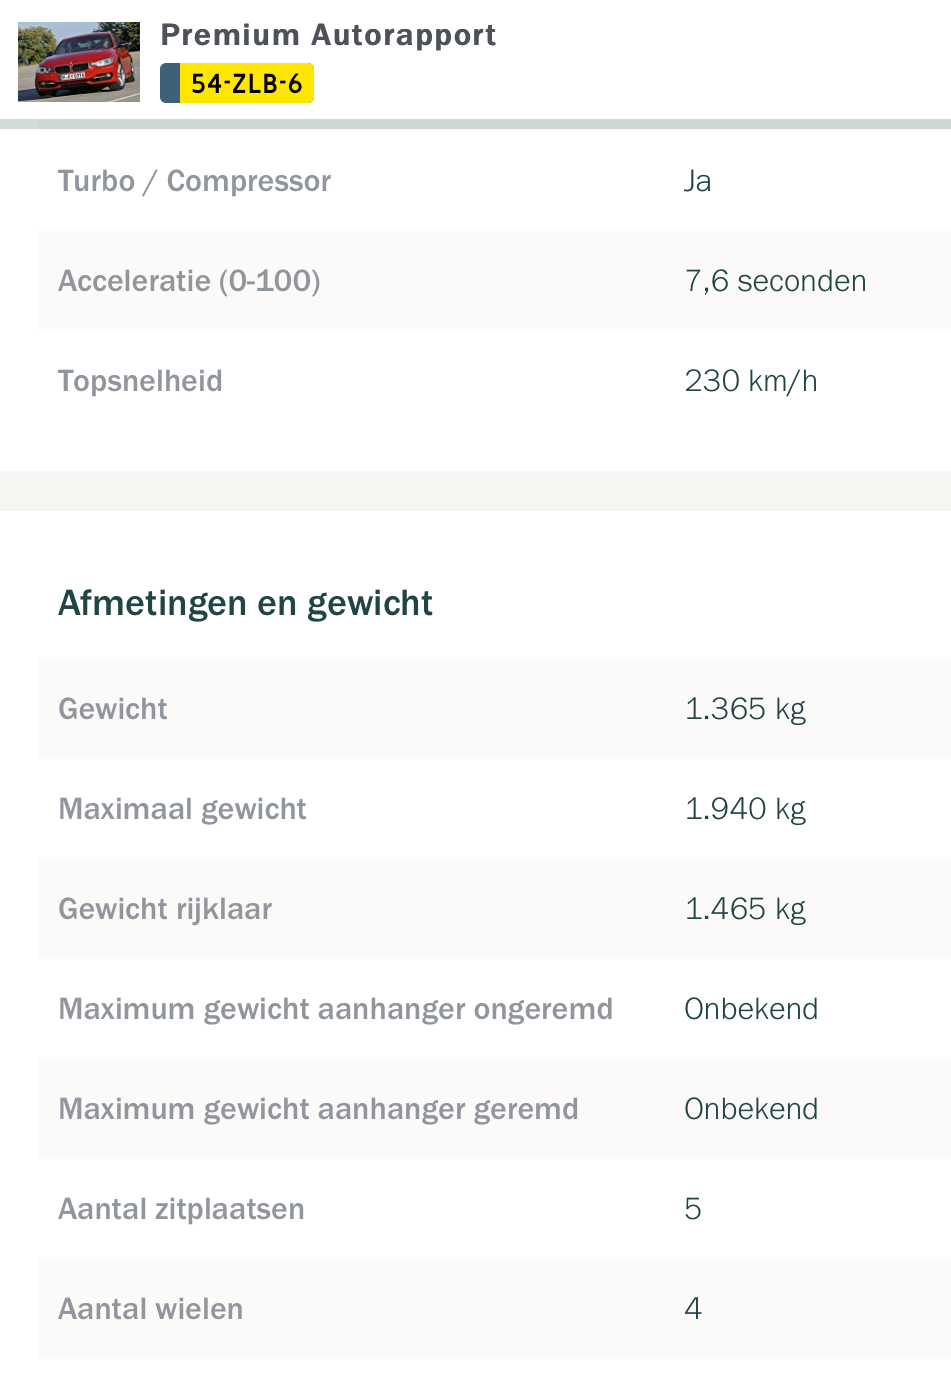The width and height of the screenshot is (951, 1382).
Task: Tap the 1.465 kg value
Action: click(x=745, y=909)
